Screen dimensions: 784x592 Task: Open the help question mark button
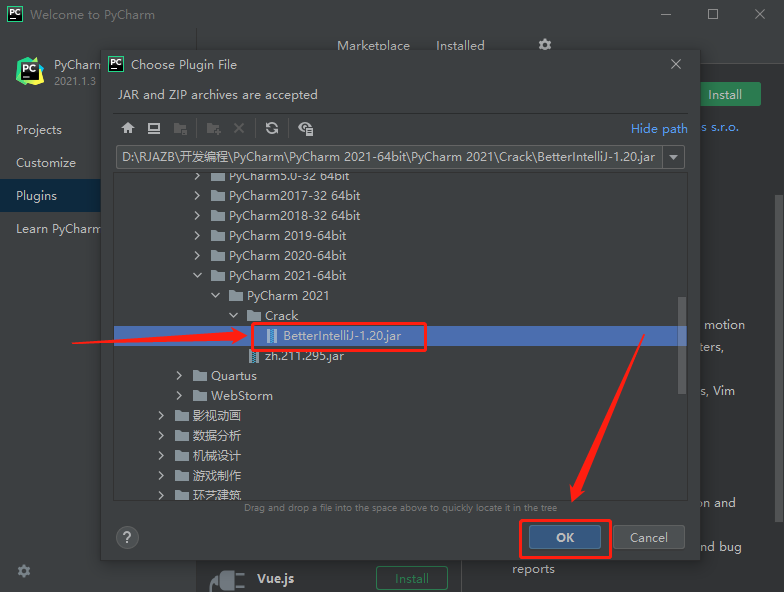tap(128, 538)
